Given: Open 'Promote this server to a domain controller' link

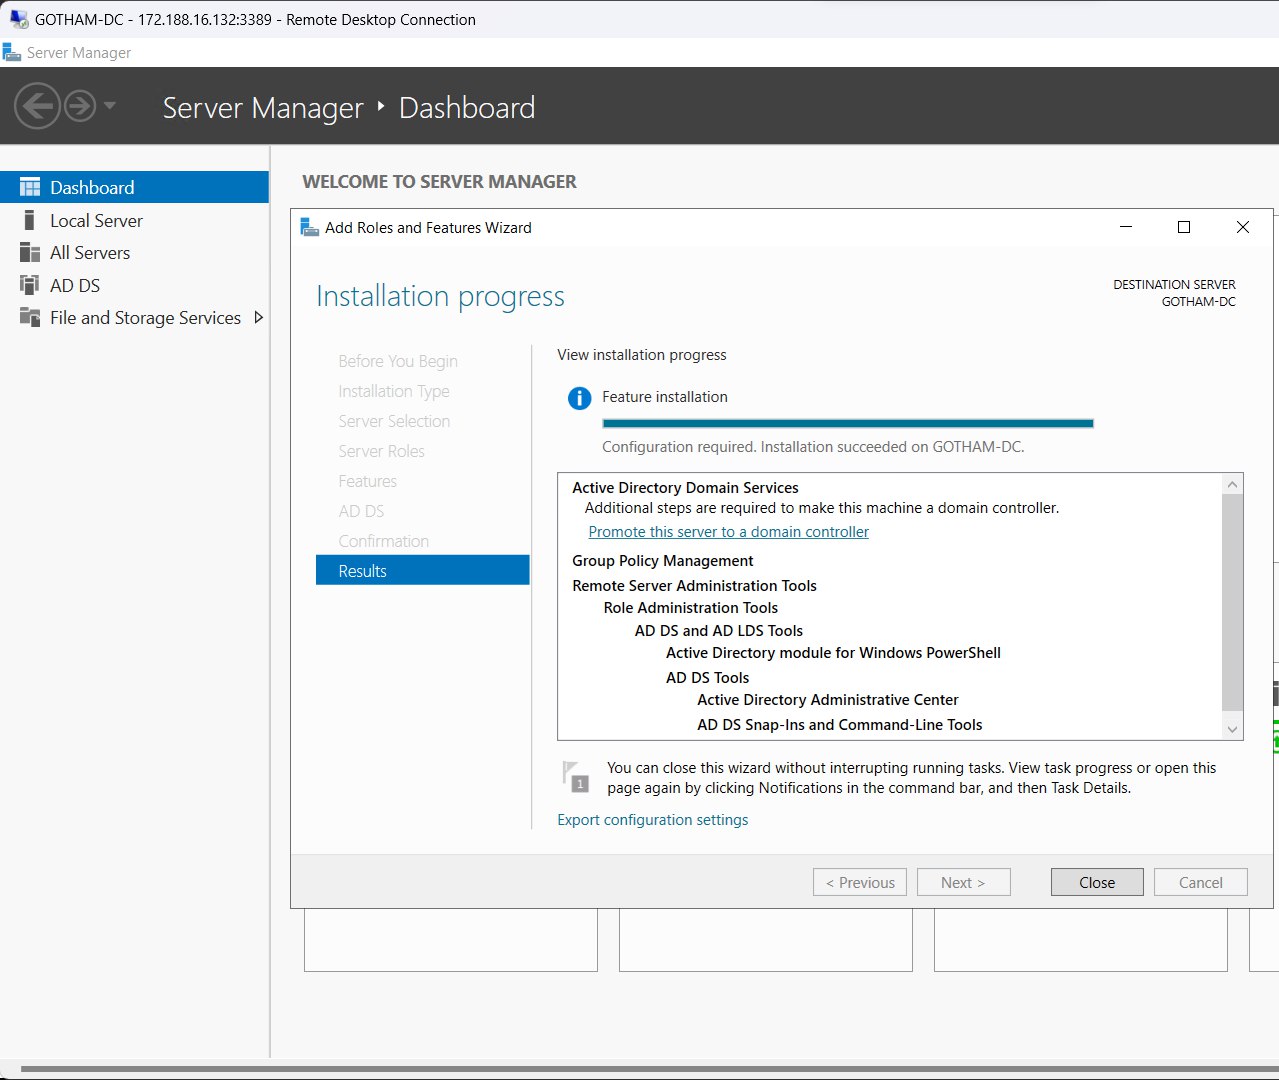Looking at the screenshot, I should 728,531.
